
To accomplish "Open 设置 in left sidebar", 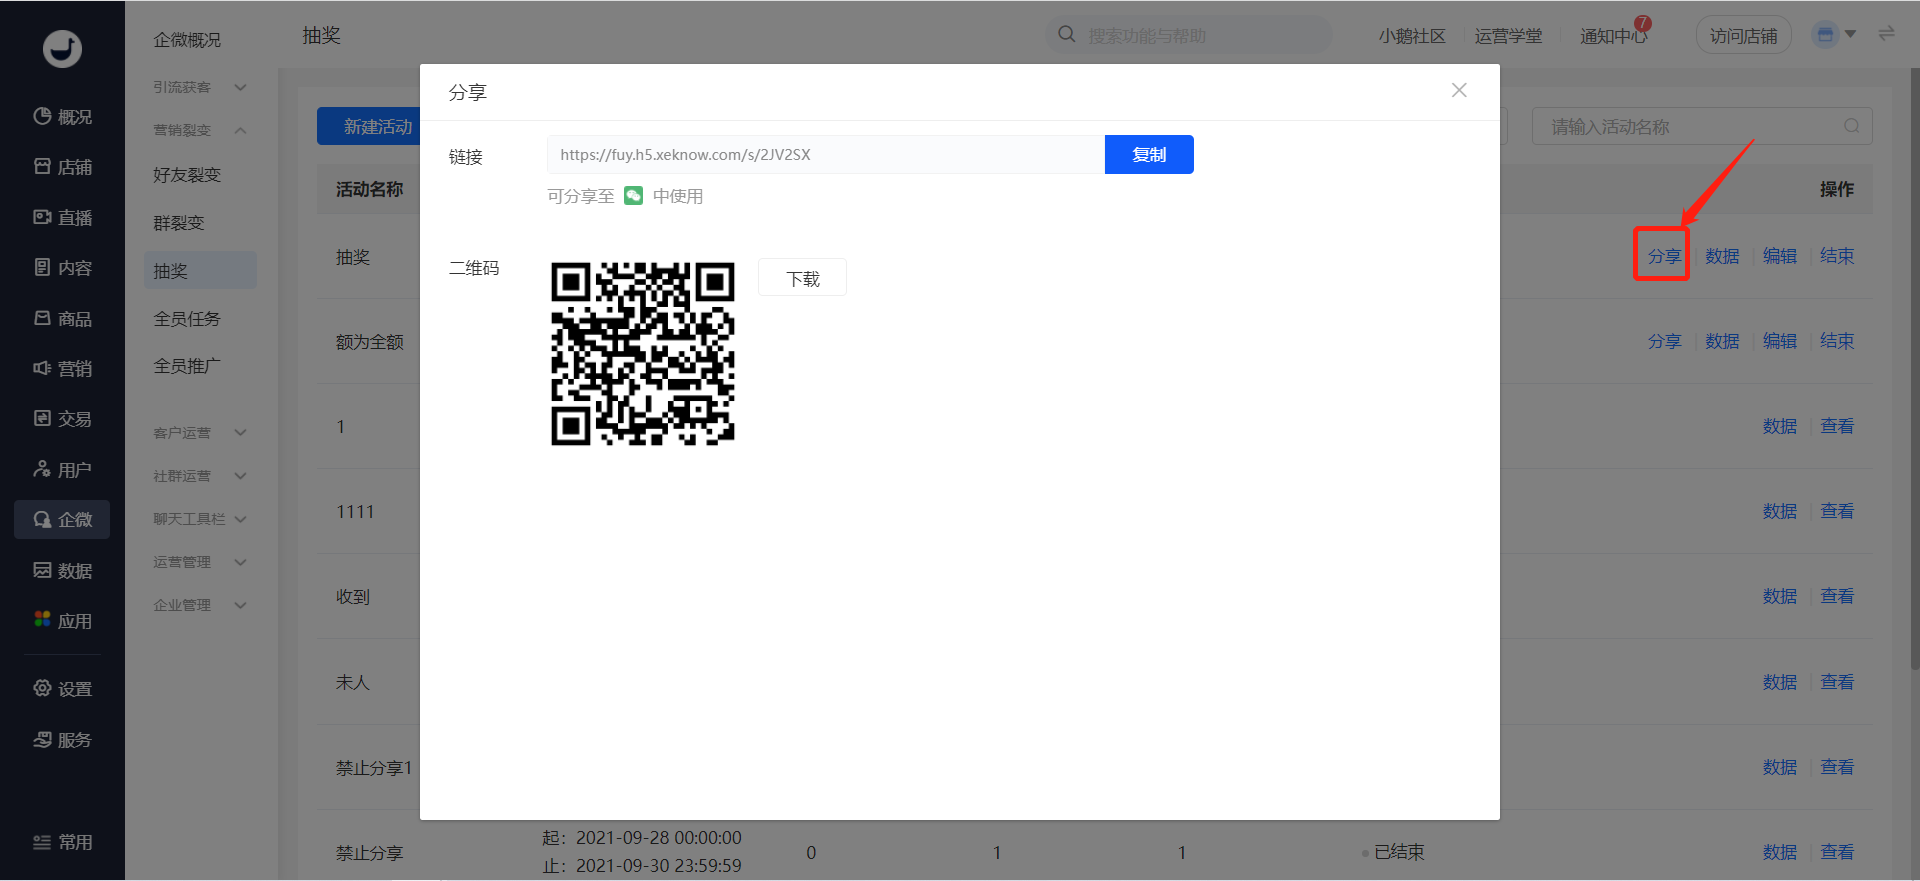I will pos(62,689).
